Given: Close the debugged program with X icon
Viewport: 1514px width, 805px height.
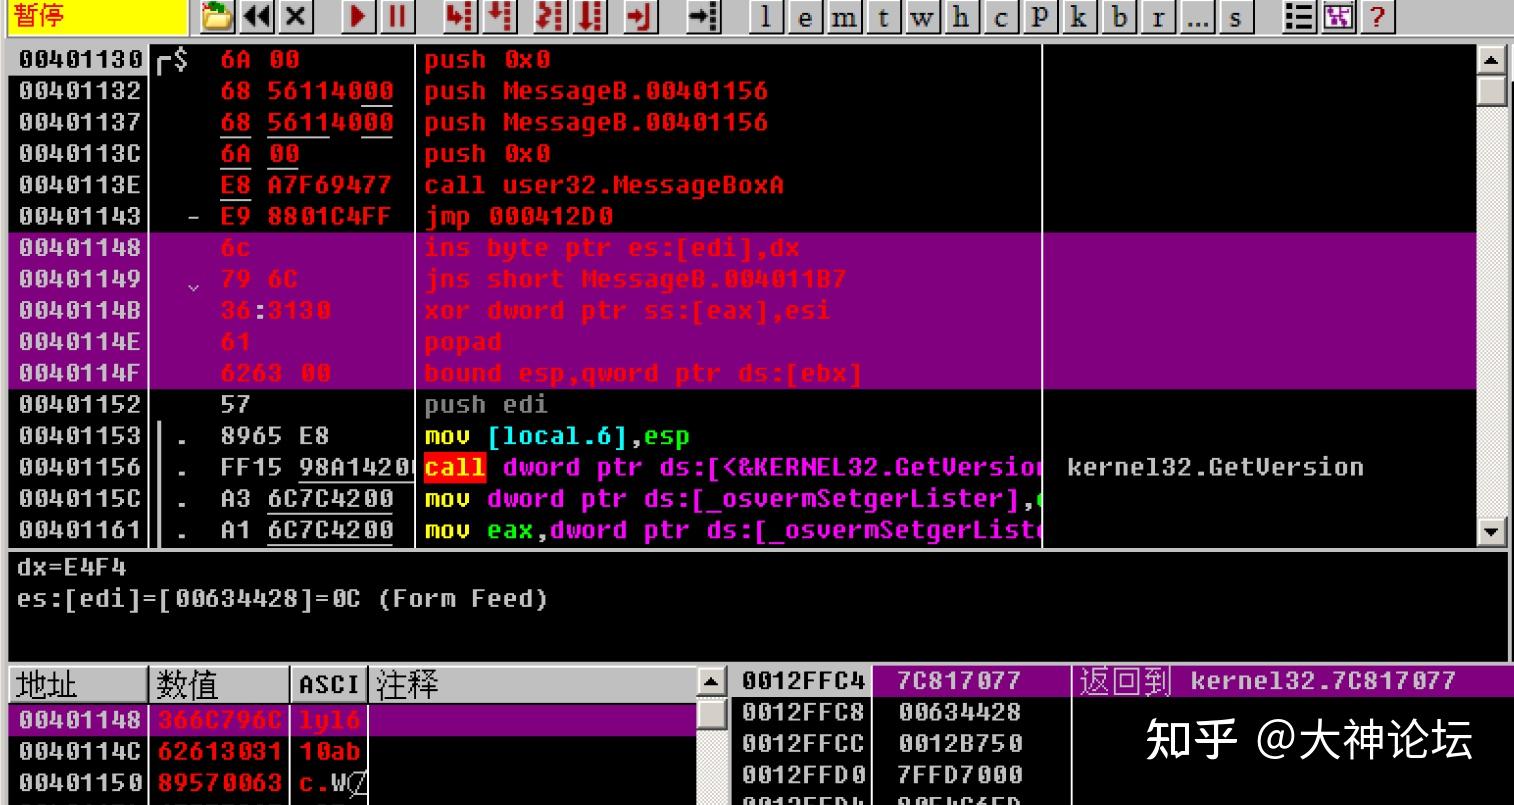Looking at the screenshot, I should (295, 17).
